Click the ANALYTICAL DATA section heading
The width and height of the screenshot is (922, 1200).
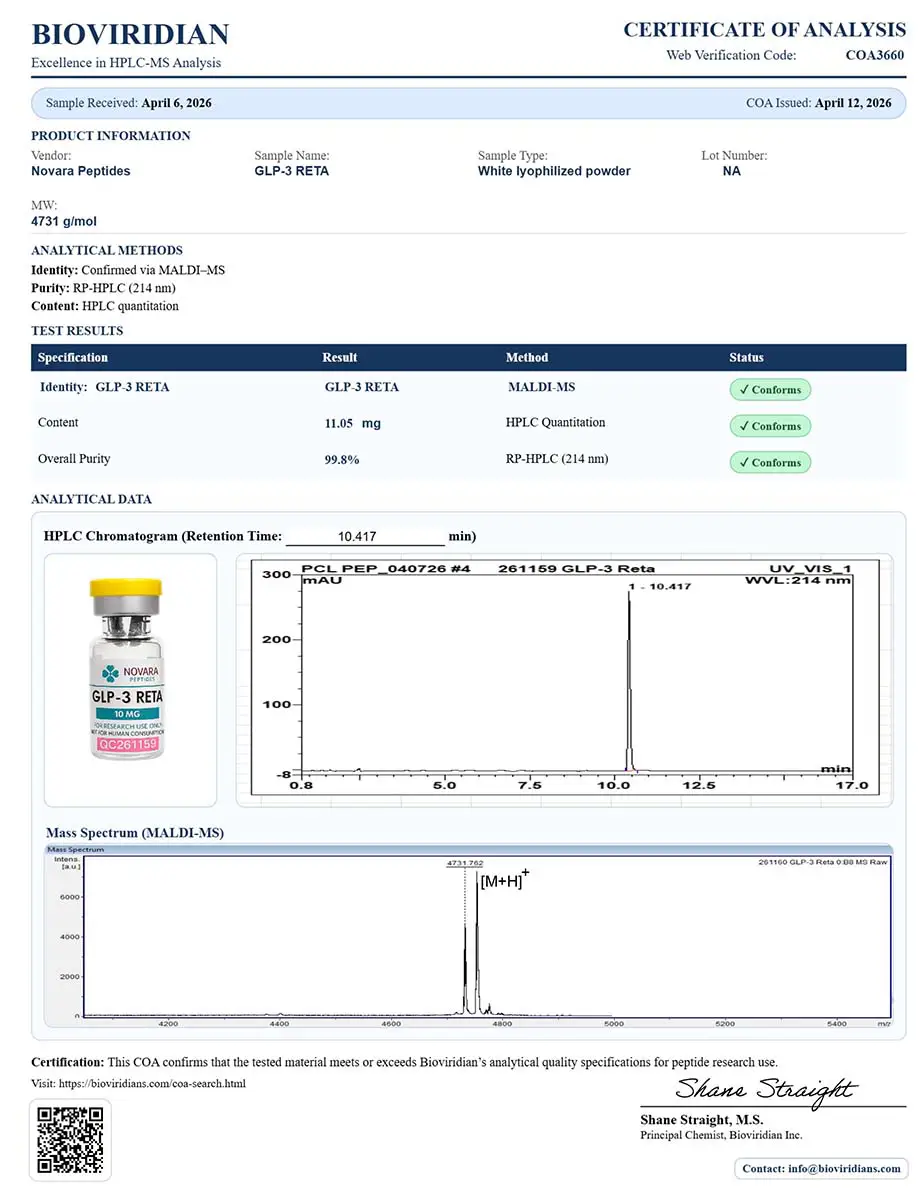(92, 499)
